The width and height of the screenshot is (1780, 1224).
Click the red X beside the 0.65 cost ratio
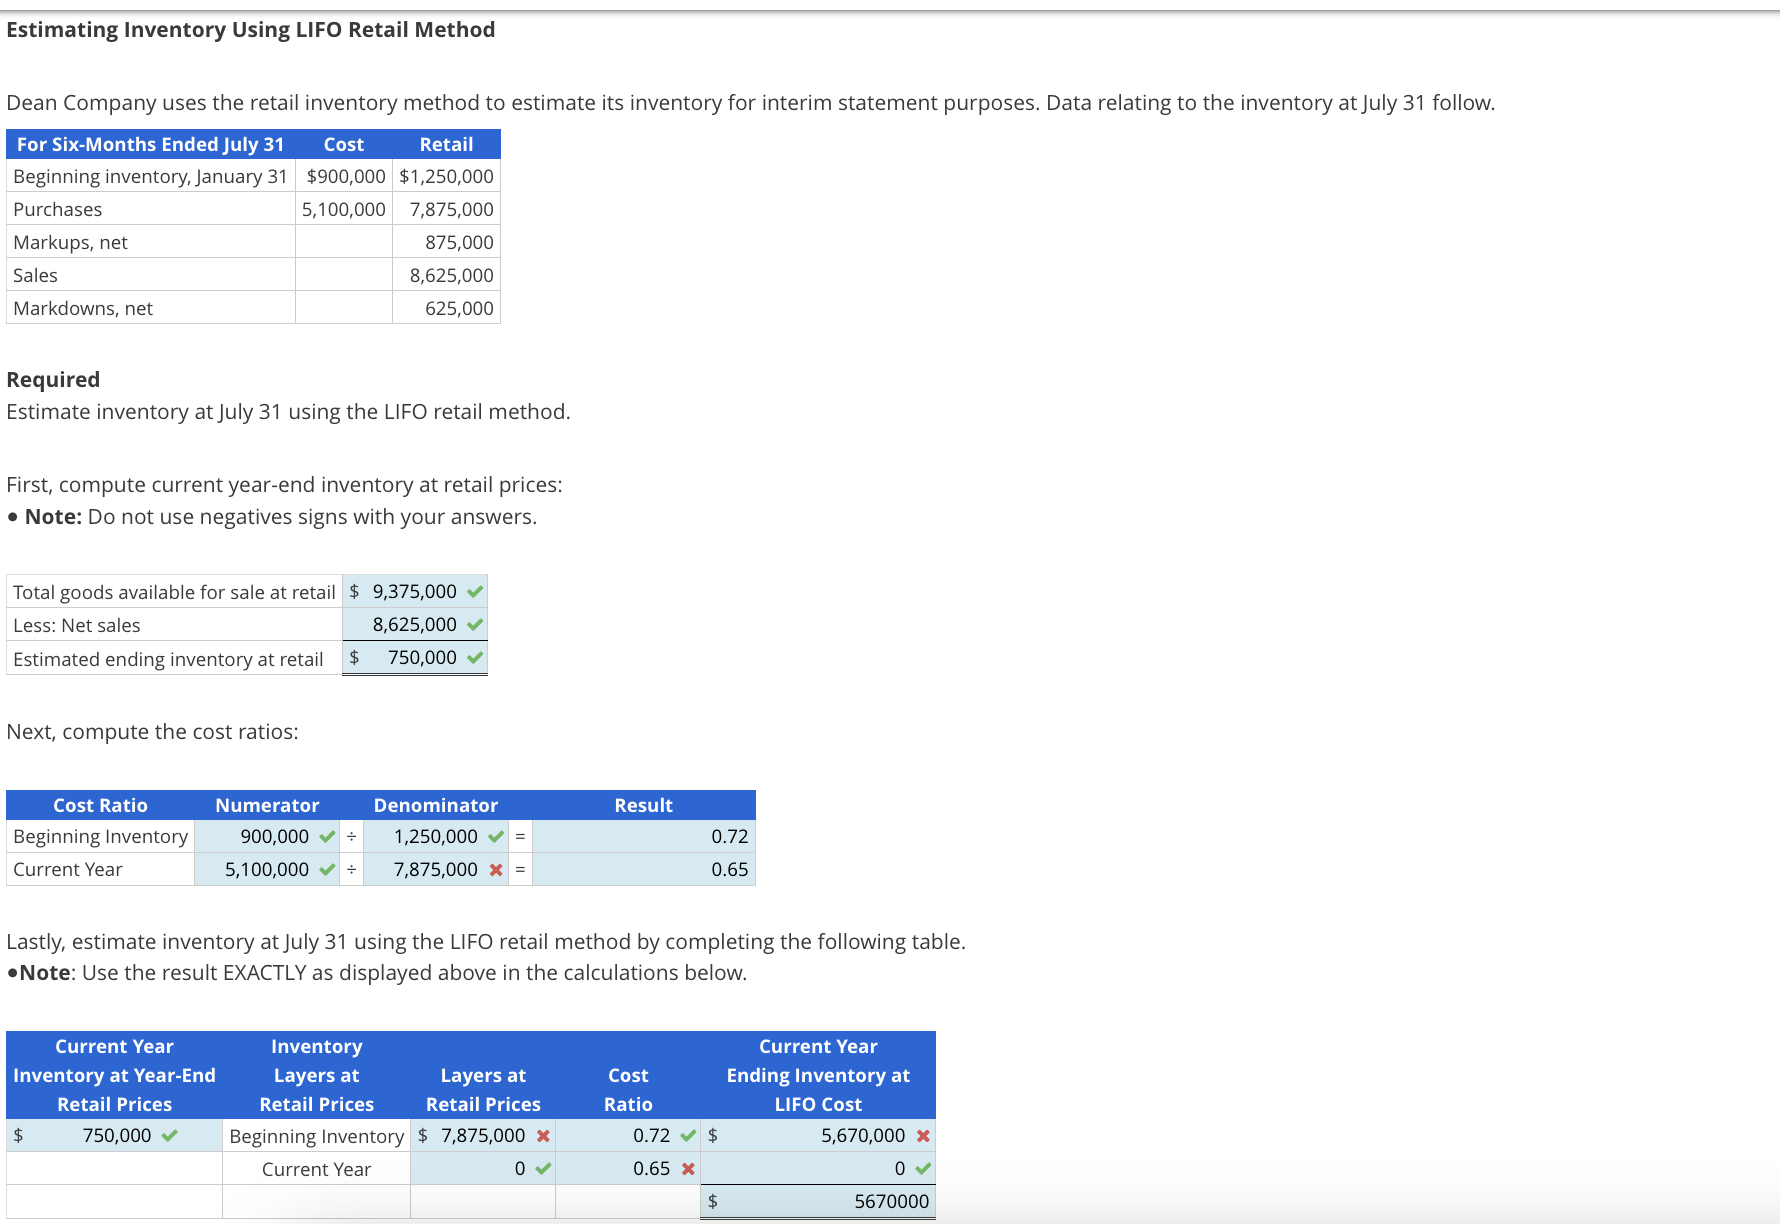coord(688,1167)
